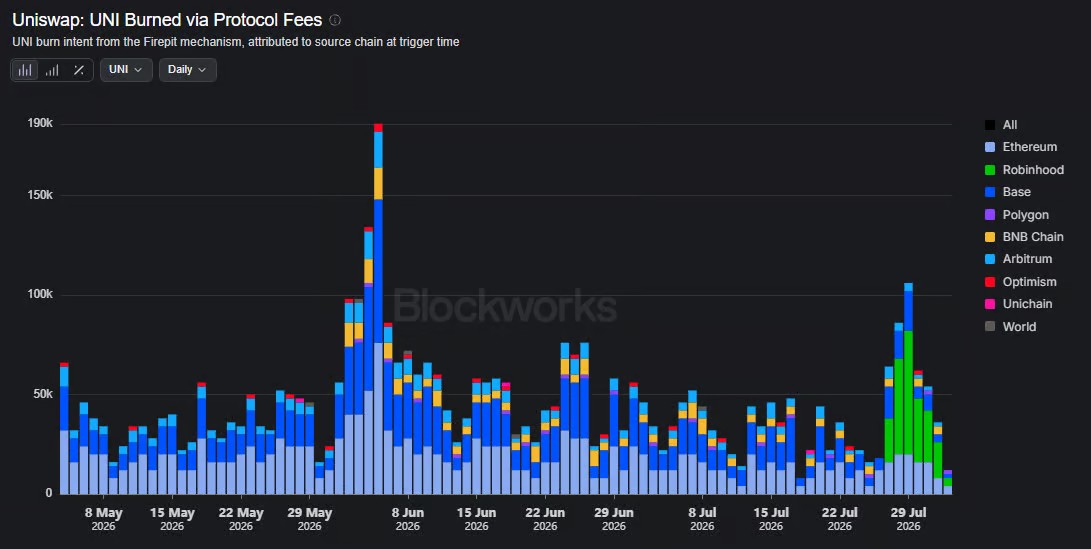
Task: Select the All legend item
Action: (1001, 125)
